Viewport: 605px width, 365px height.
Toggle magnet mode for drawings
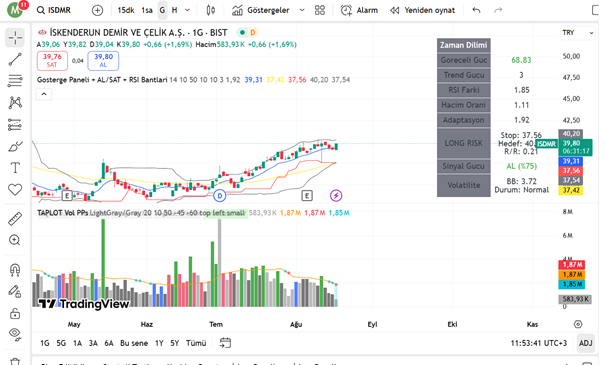15,270
